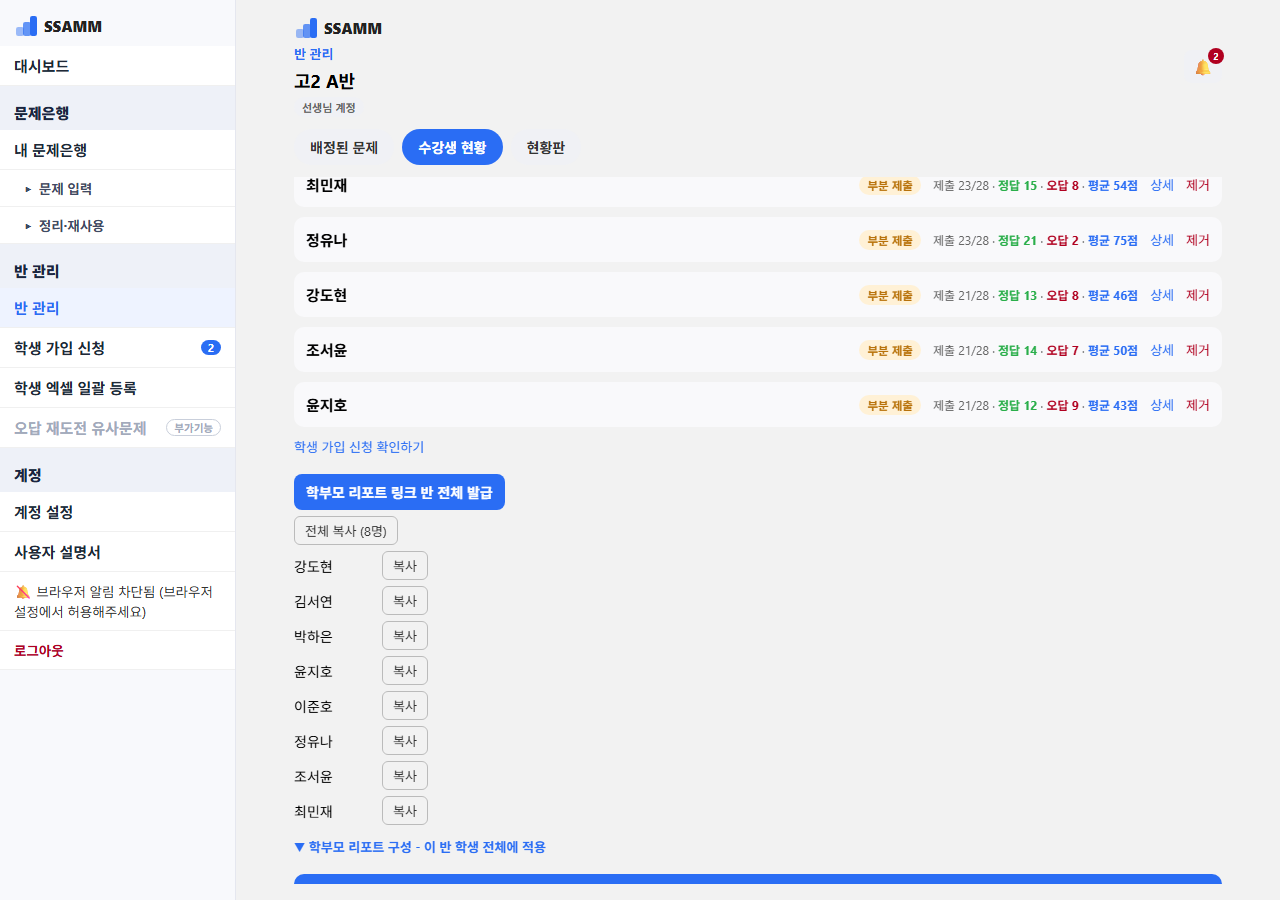This screenshot has width=1280, height=900.
Task: Copy report link for 최민재
Action: tap(405, 811)
